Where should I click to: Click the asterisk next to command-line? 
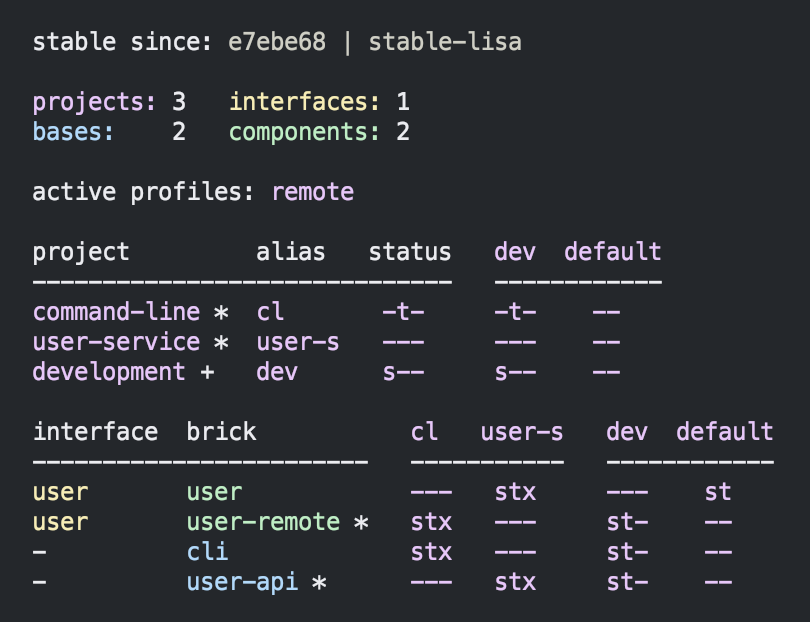[221, 313]
